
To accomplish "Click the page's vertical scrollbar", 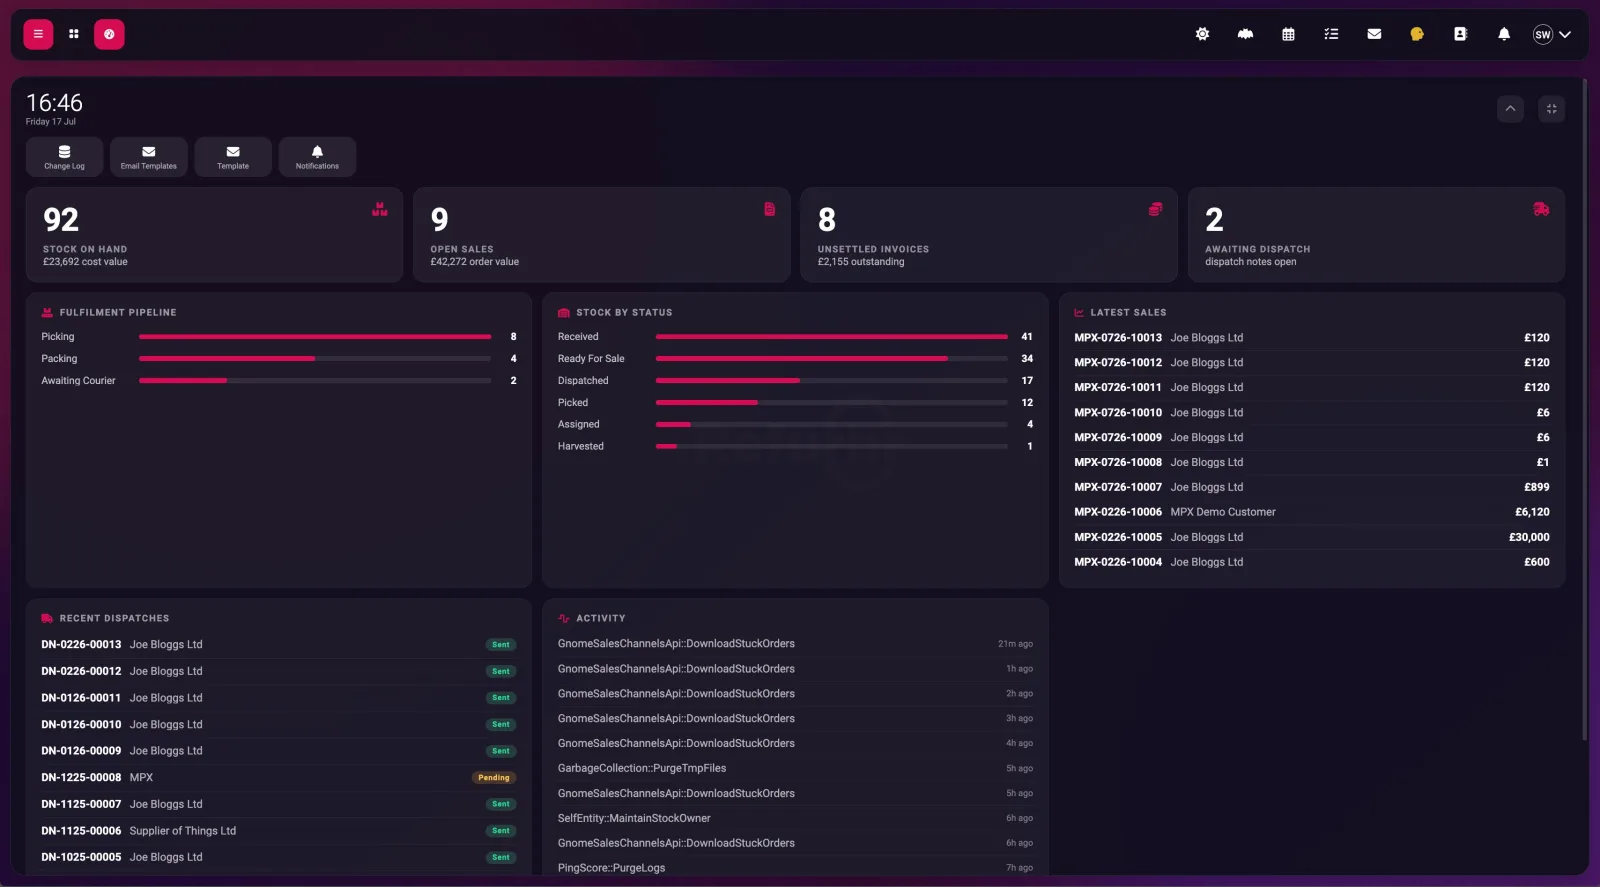I will tap(1584, 410).
